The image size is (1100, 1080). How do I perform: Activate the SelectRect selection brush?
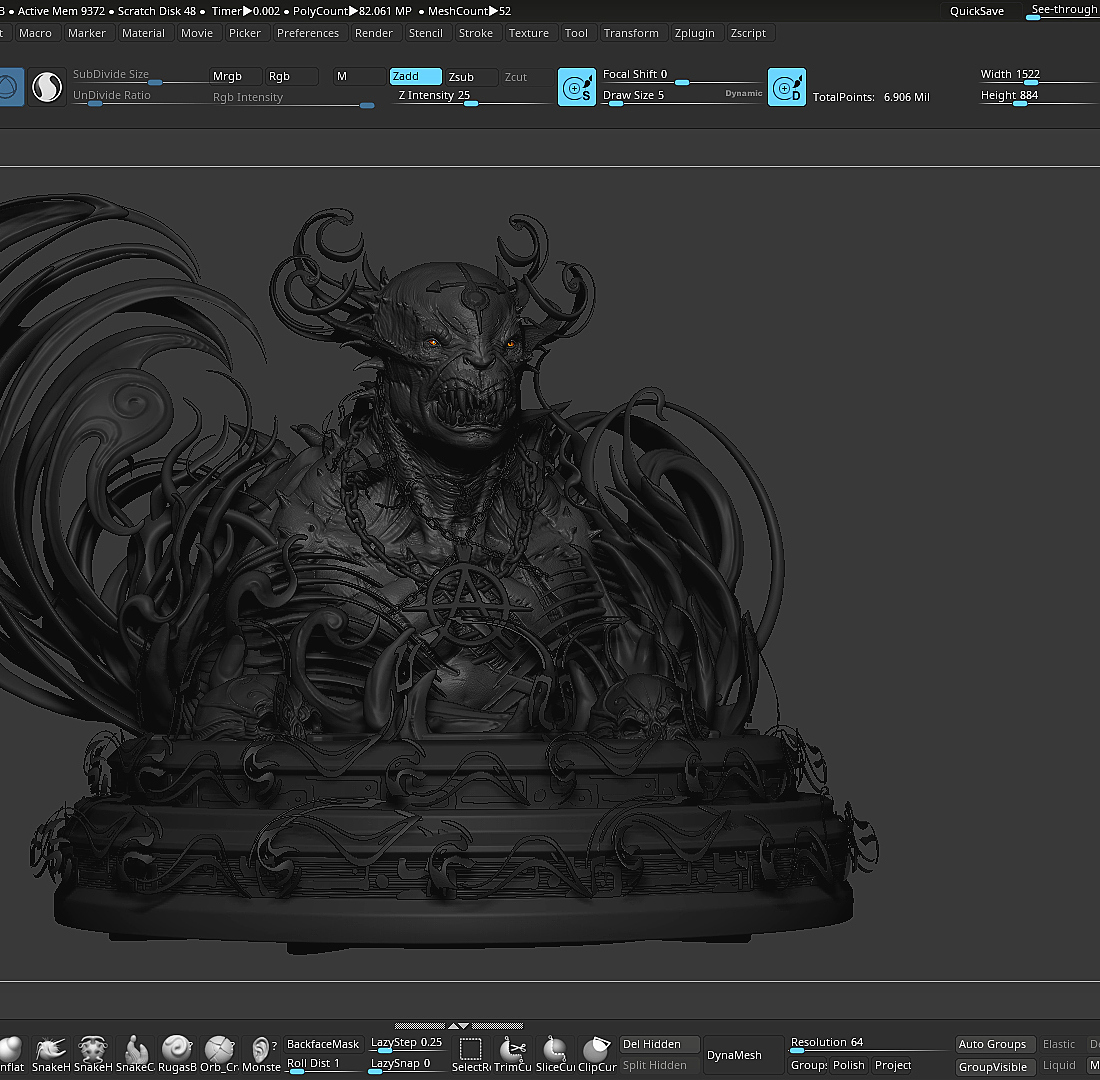pos(471,1054)
